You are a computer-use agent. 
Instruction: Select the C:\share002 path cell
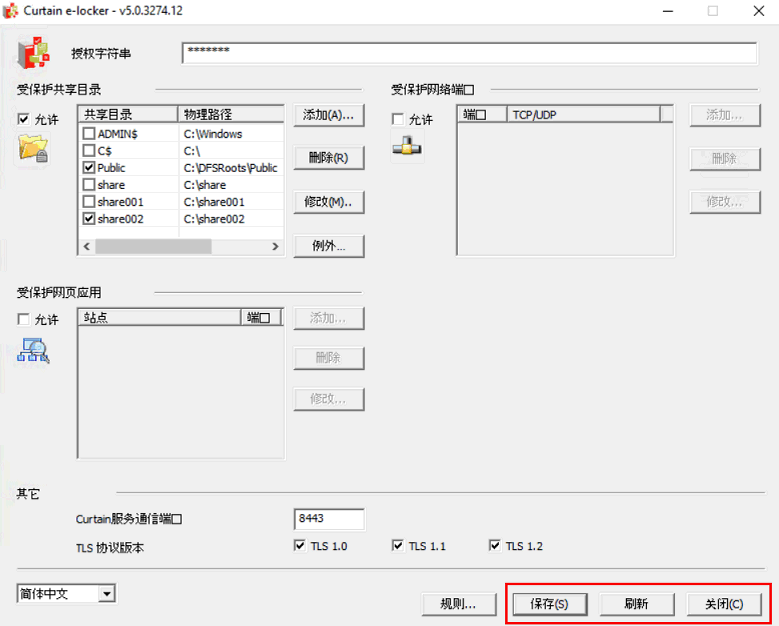[x=214, y=219]
